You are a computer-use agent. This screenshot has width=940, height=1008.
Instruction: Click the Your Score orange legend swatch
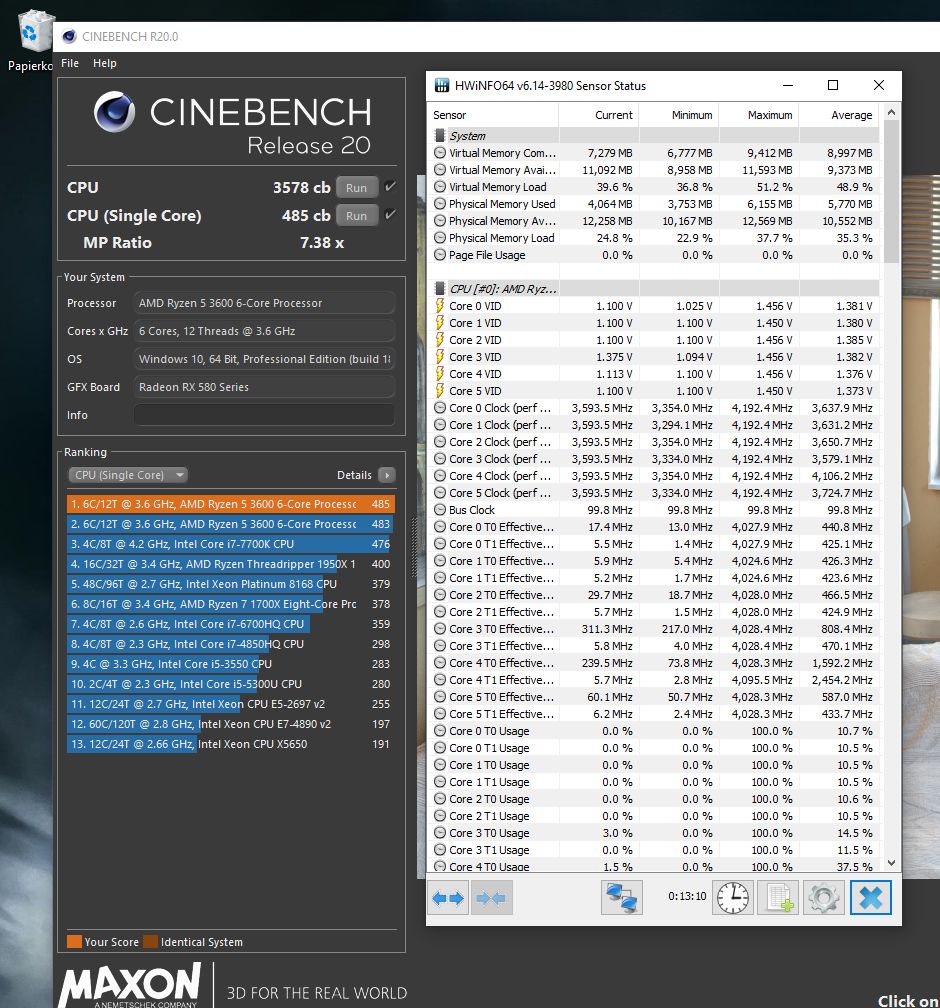[x=74, y=942]
